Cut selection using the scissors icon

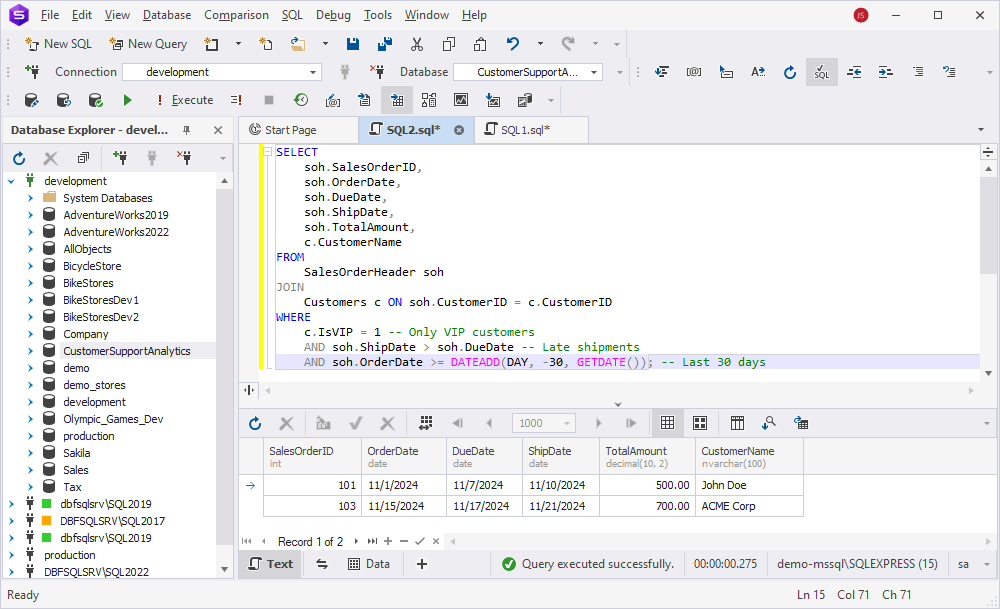pos(417,44)
